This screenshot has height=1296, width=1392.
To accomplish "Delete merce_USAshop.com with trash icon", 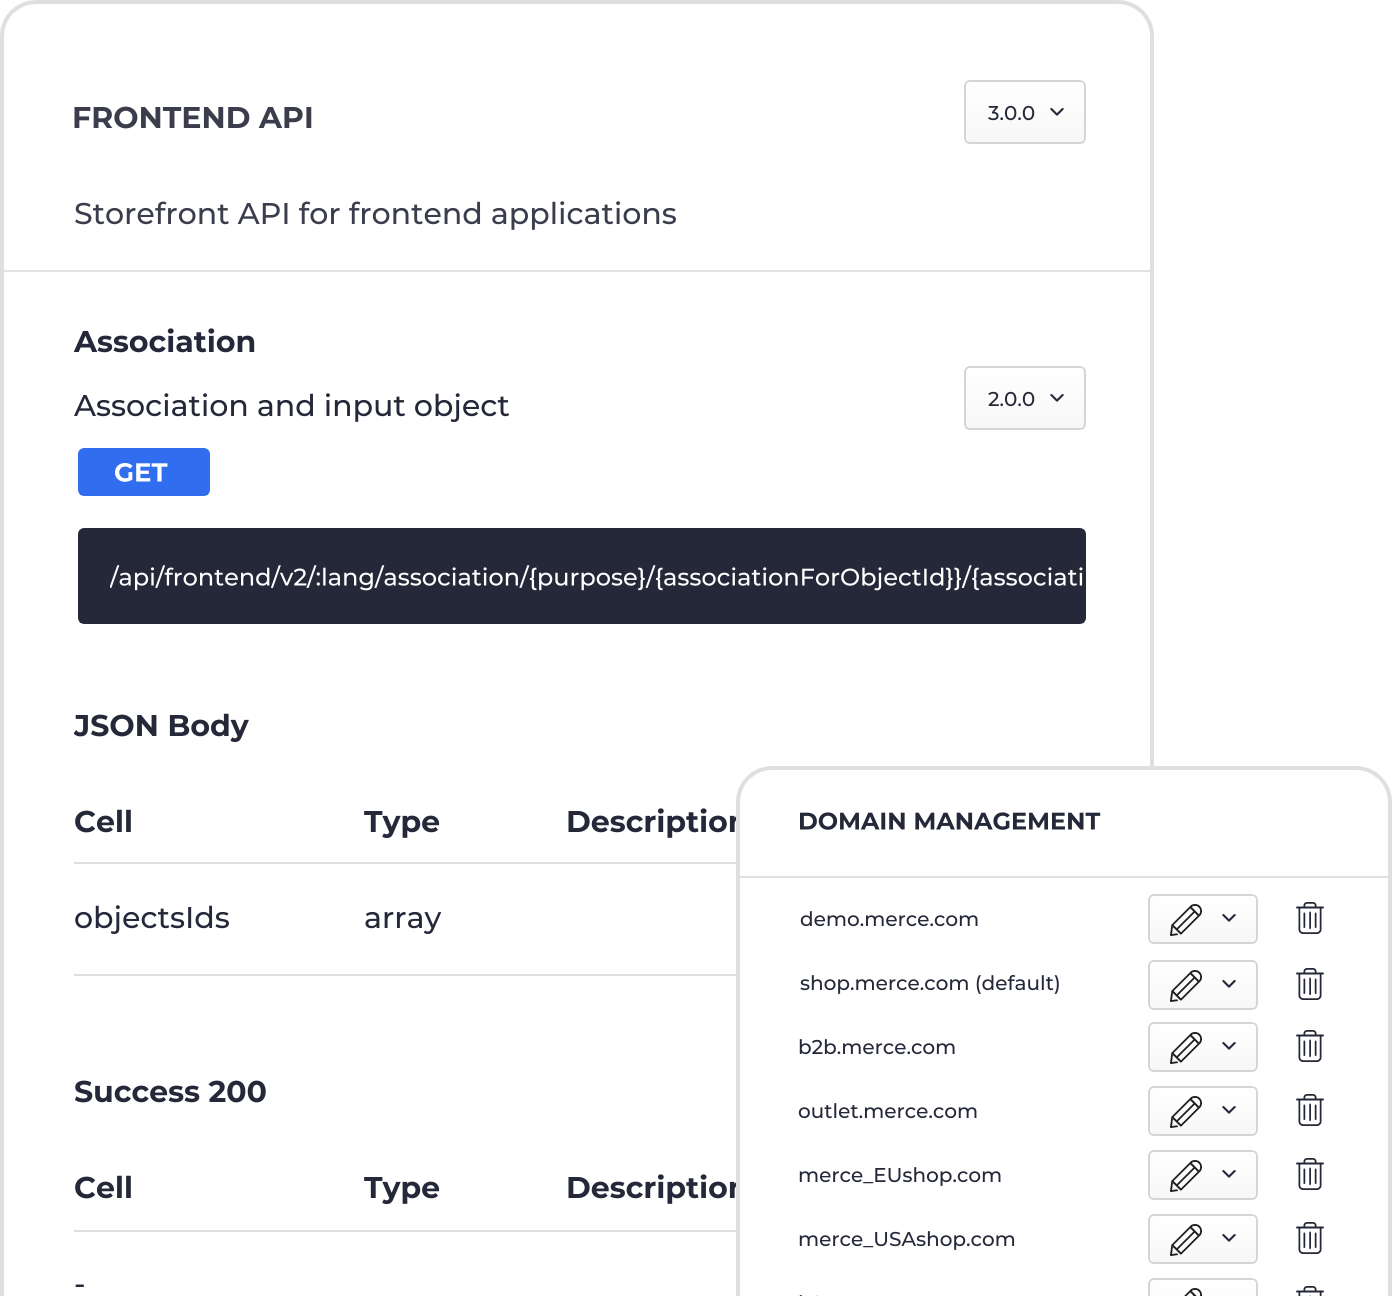I will [1309, 1238].
